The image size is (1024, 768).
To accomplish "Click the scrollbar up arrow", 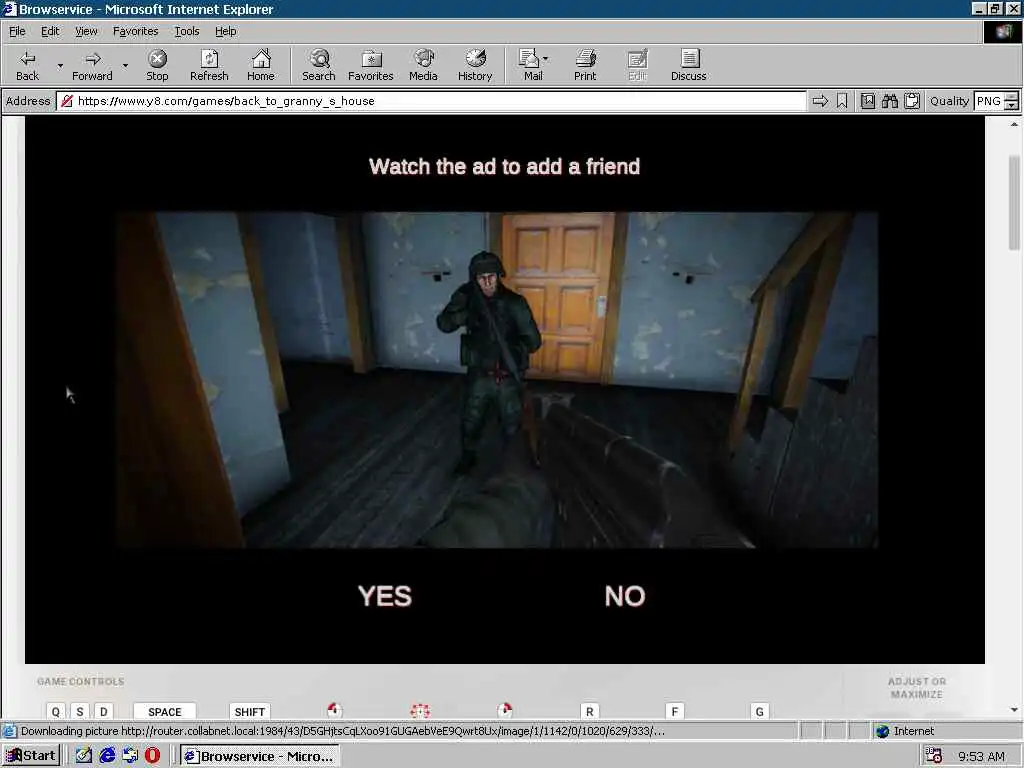I will (x=1014, y=123).
